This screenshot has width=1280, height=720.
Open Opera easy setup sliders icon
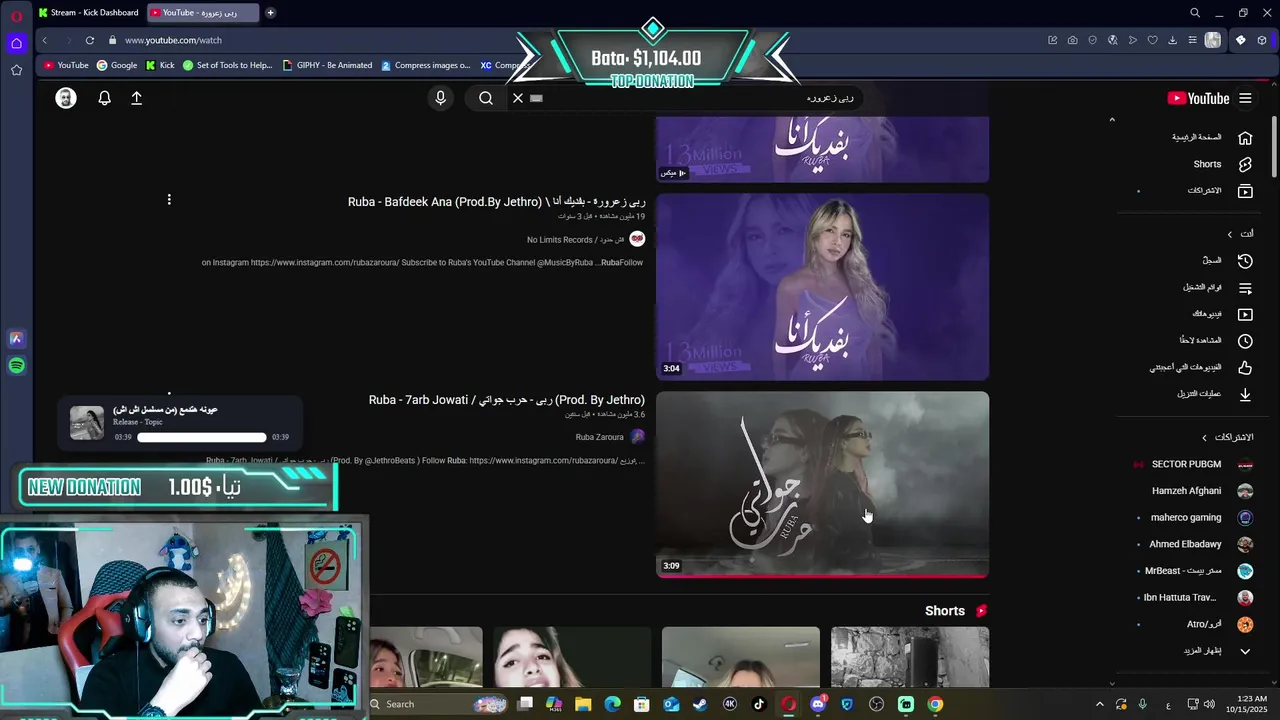click(1192, 40)
